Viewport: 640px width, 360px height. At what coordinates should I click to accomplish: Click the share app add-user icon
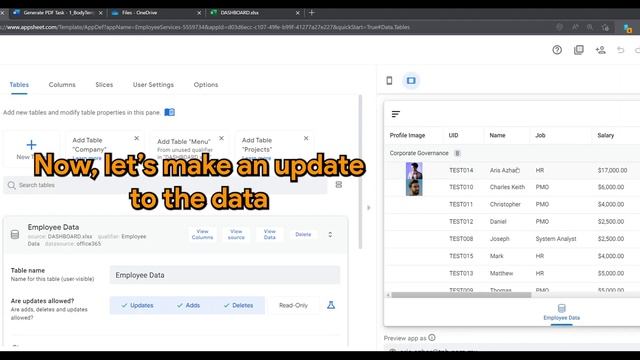click(600, 50)
